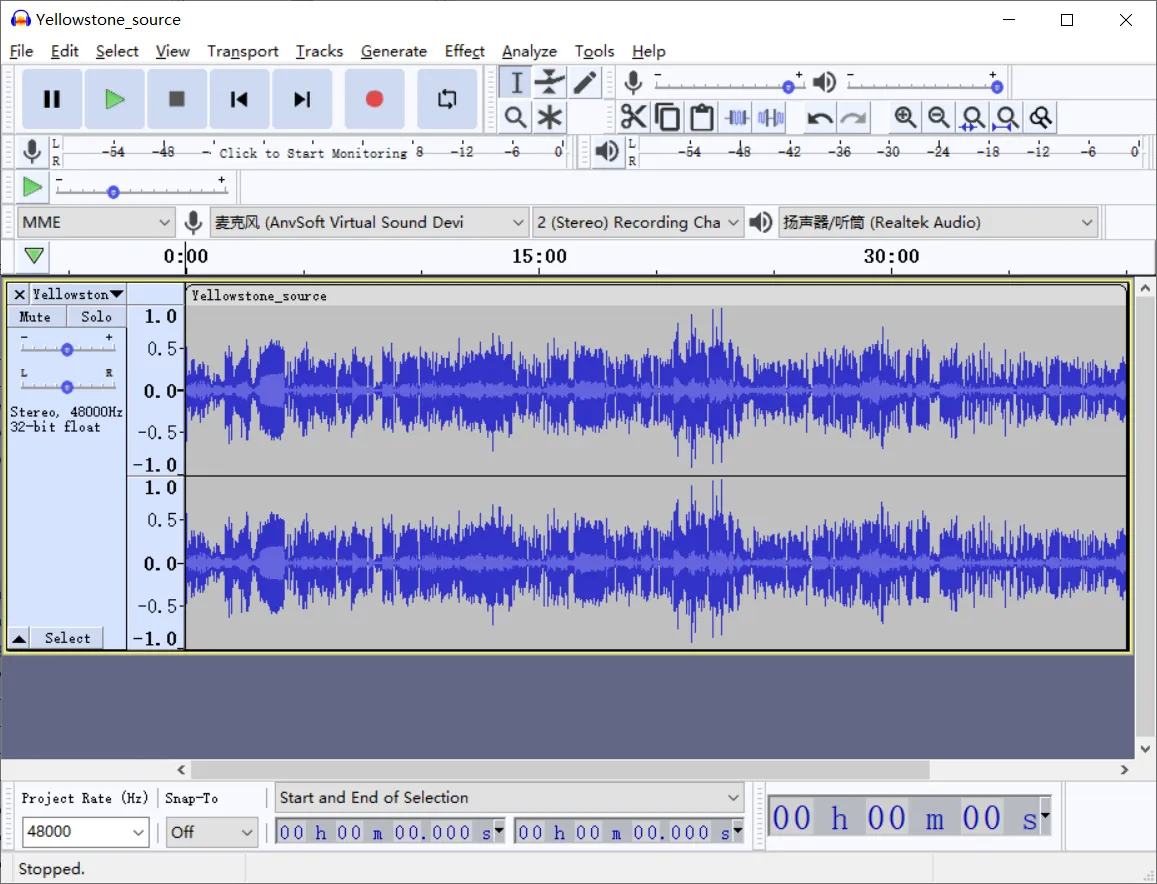Click the Silence audio selection icon
This screenshot has height=884, width=1157.
point(770,118)
